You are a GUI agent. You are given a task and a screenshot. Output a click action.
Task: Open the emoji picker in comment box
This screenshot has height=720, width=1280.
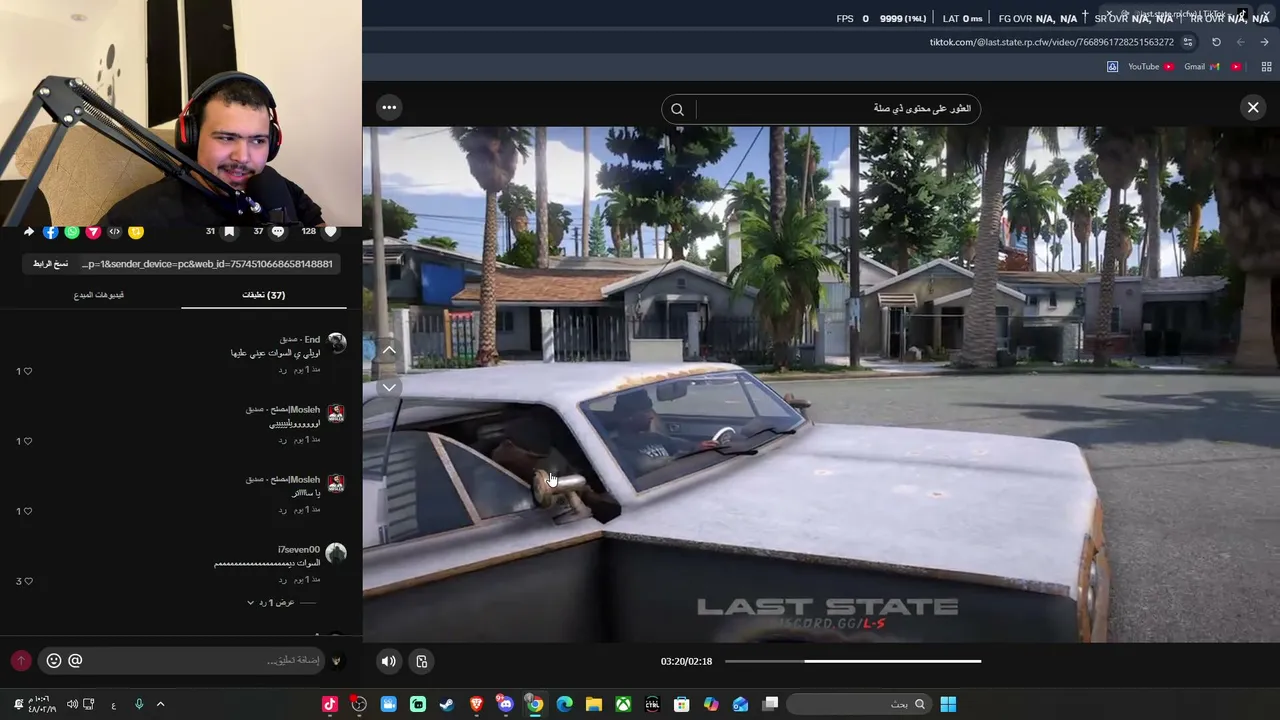pyautogui.click(x=54, y=661)
